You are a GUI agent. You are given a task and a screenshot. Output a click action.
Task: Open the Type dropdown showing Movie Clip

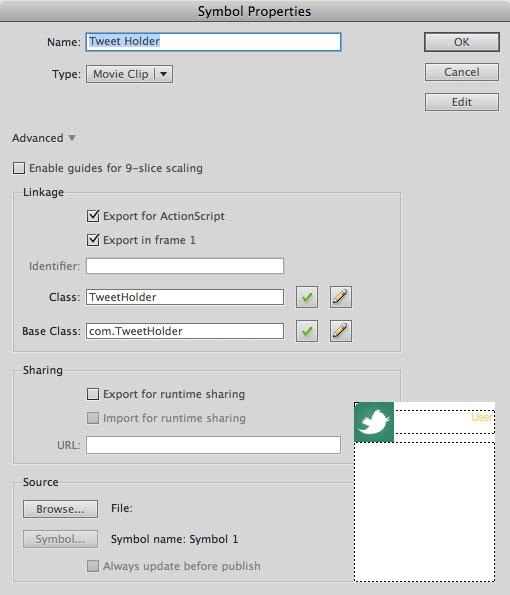(129, 74)
